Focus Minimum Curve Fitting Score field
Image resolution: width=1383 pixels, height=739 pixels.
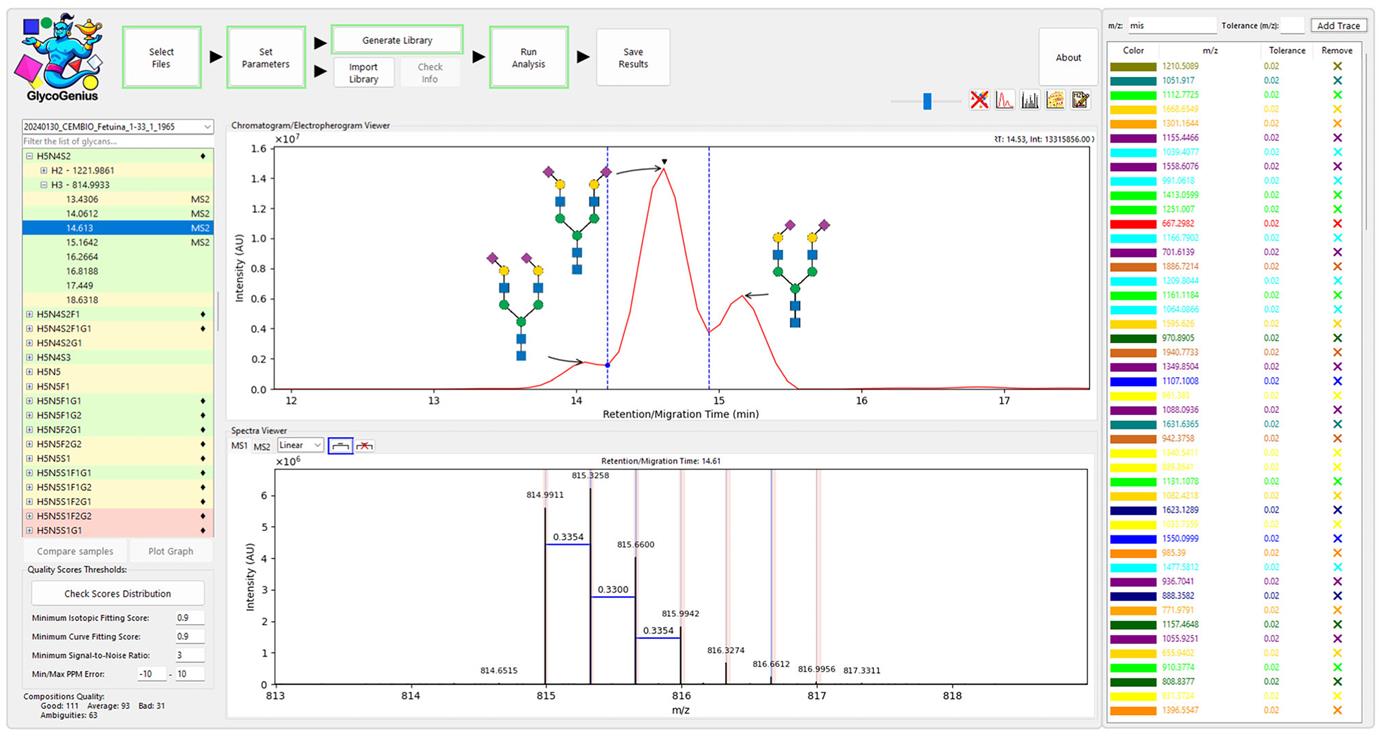(x=189, y=637)
